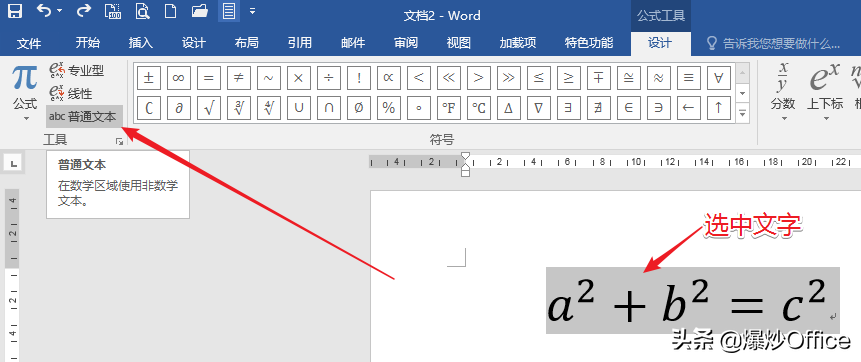The image size is (861, 362).
Task: Click the left indent marker under the ruler
Action: [466, 173]
